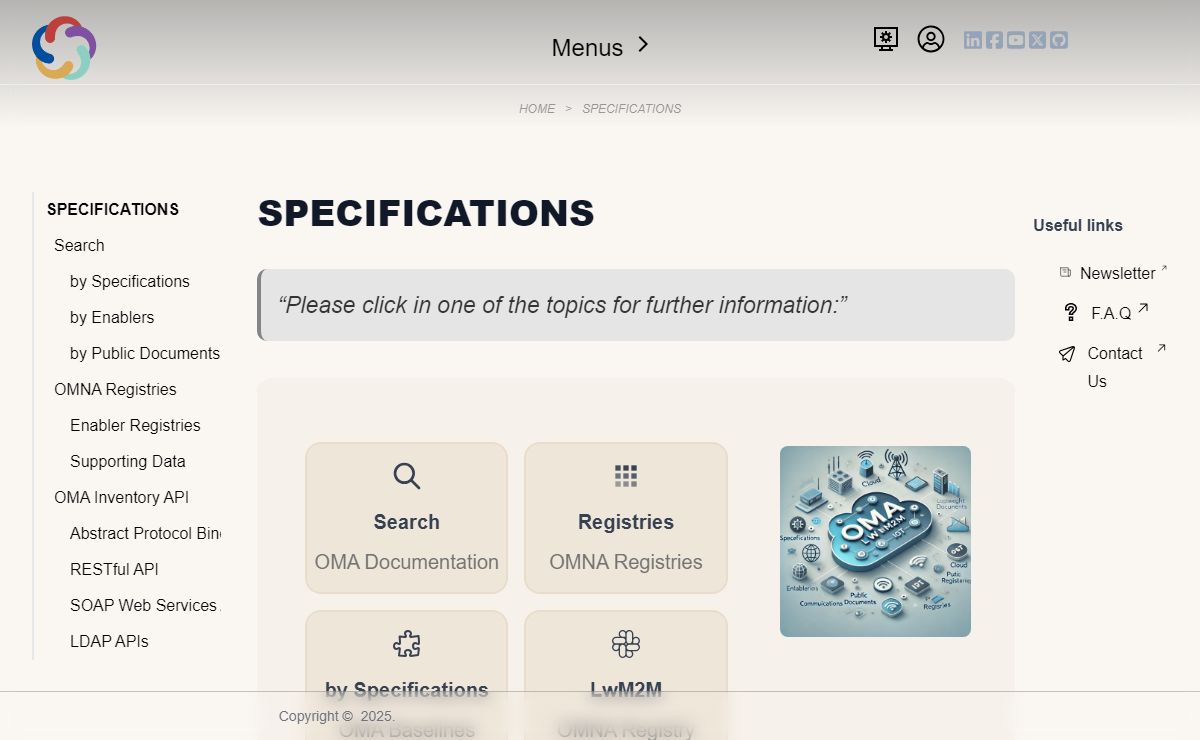Open the Newsletter useful link
Screen dimensions: 1200x740
pos(1117,273)
